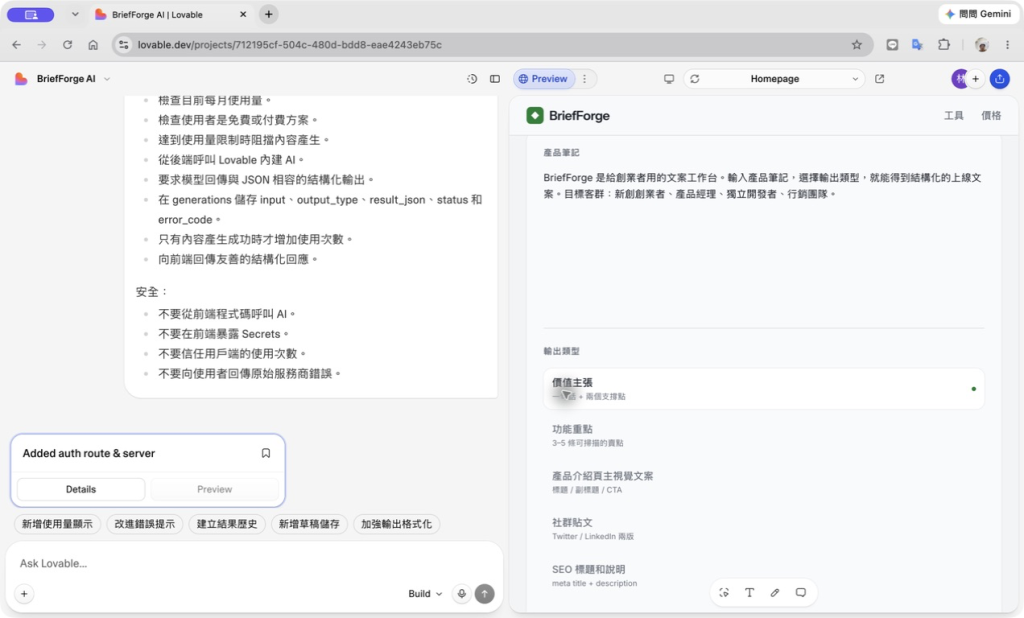Open 價格 nav link in preview
The width and height of the screenshot is (1024, 618).
click(991, 116)
